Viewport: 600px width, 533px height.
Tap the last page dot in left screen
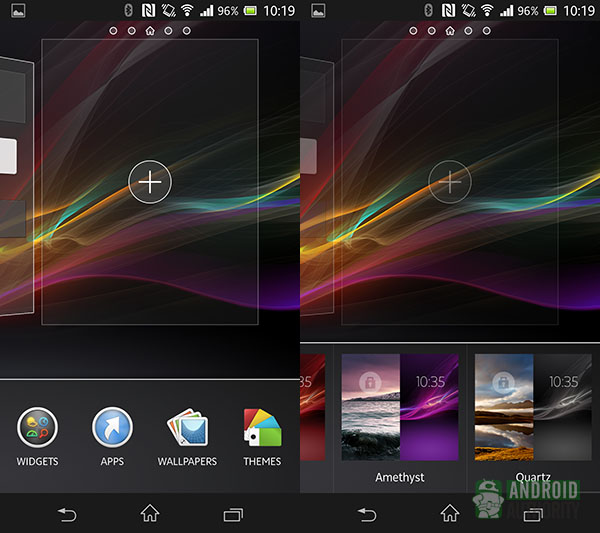click(x=187, y=31)
